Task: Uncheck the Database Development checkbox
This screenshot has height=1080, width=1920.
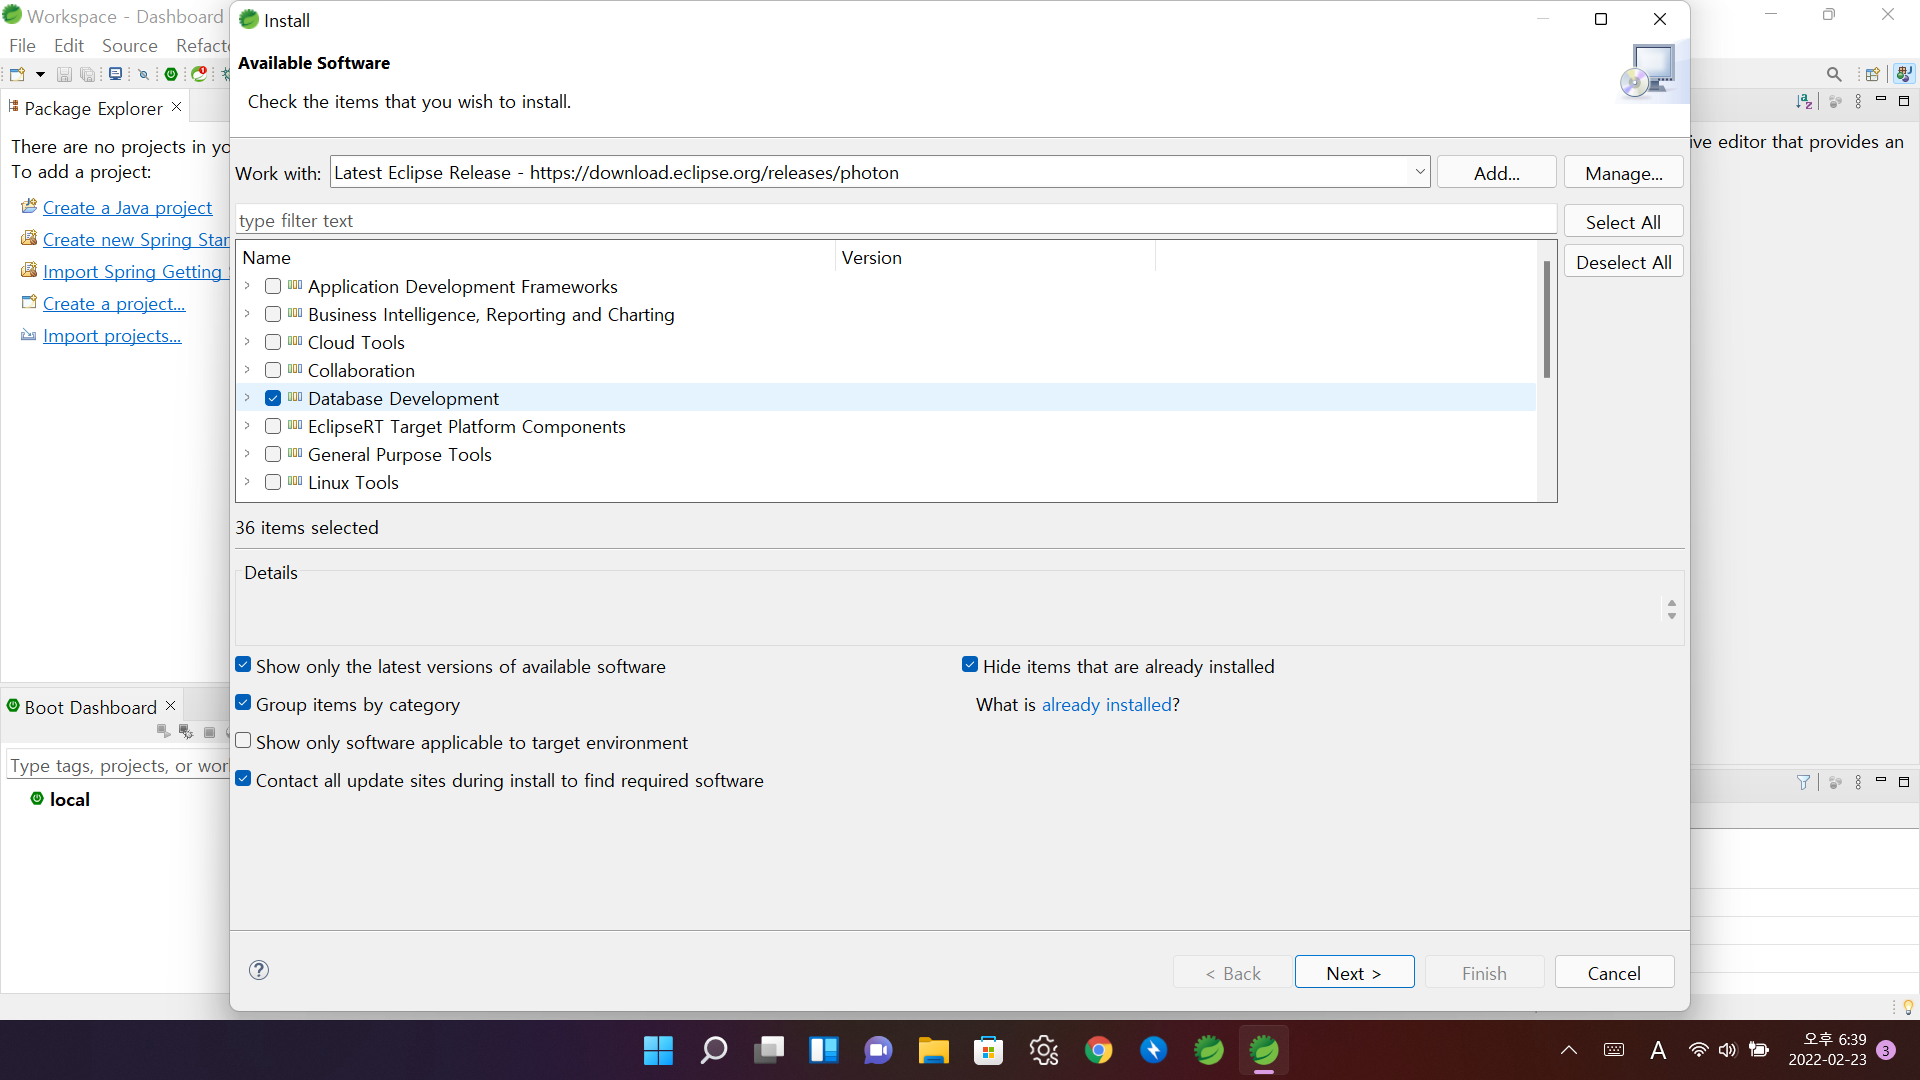Action: (273, 398)
